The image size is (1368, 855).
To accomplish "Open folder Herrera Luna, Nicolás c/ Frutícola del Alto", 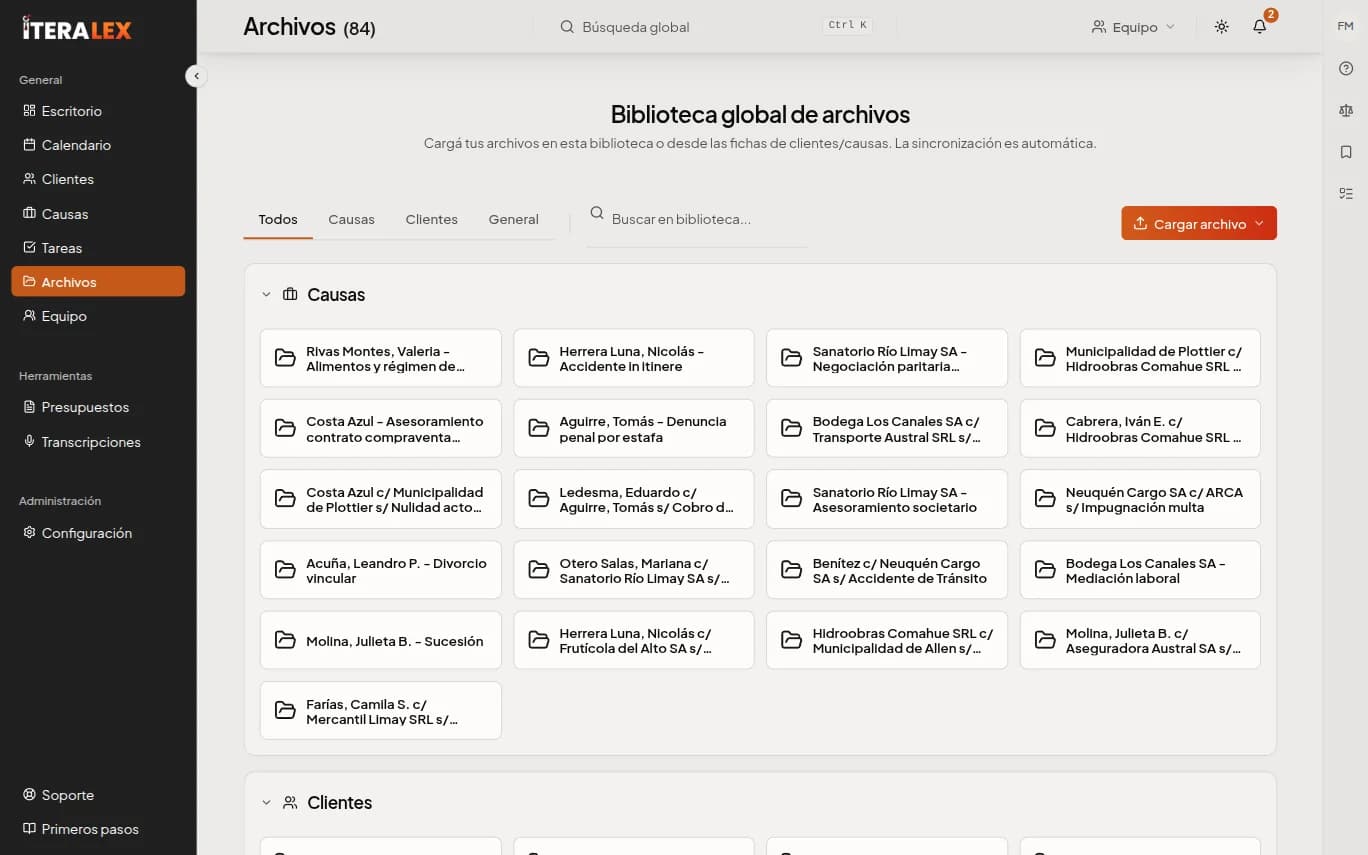I will pyautogui.click(x=634, y=640).
